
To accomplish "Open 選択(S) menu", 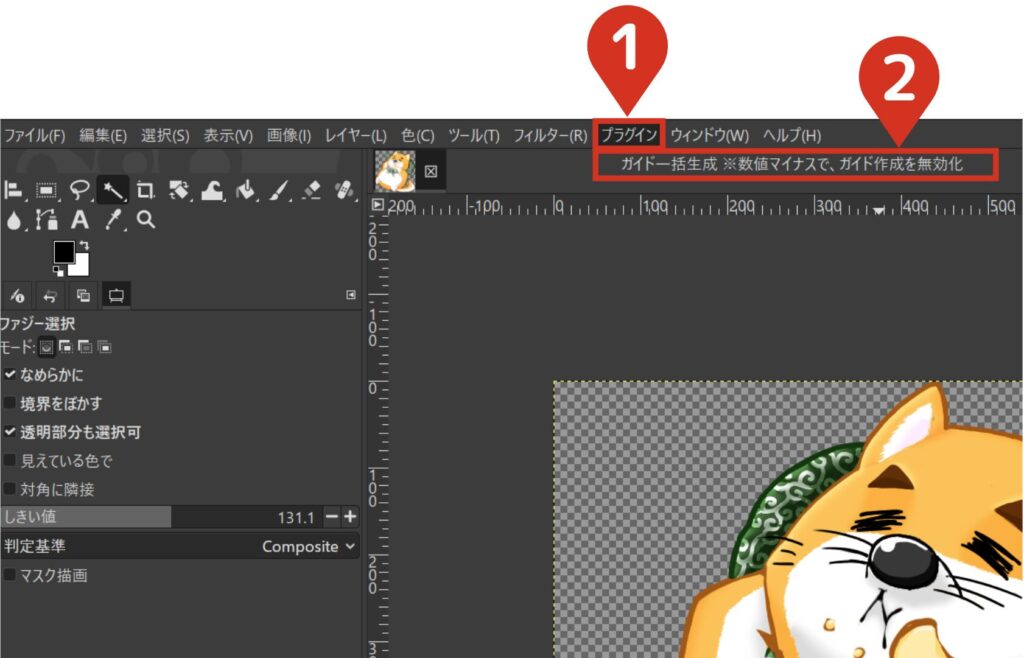I will click(165, 136).
